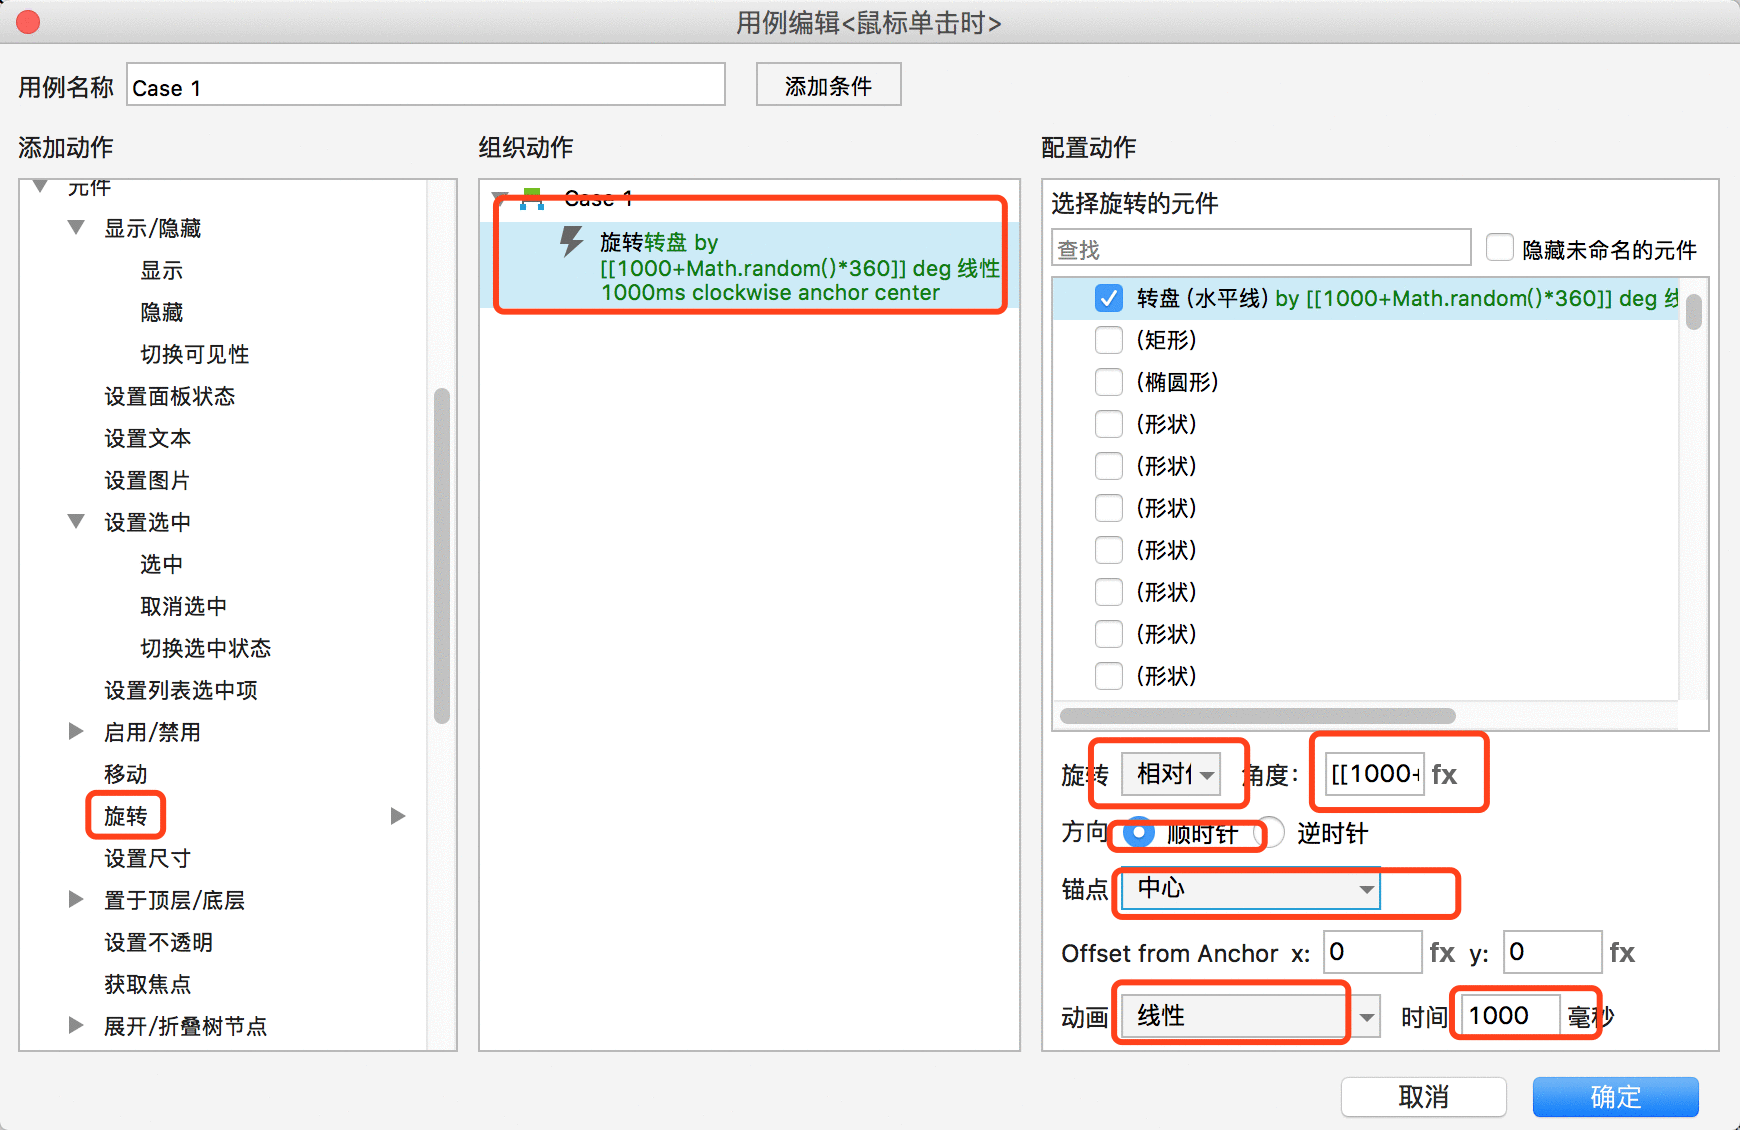Expand the 启用/禁用 group
1740x1130 pixels.
tap(76, 731)
